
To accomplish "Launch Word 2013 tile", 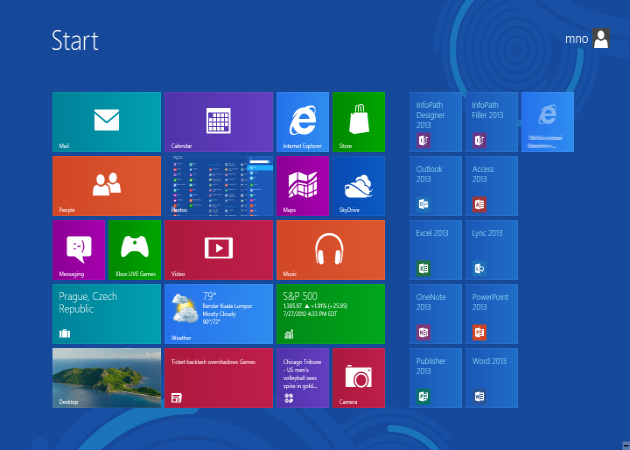I will pyautogui.click(x=492, y=379).
